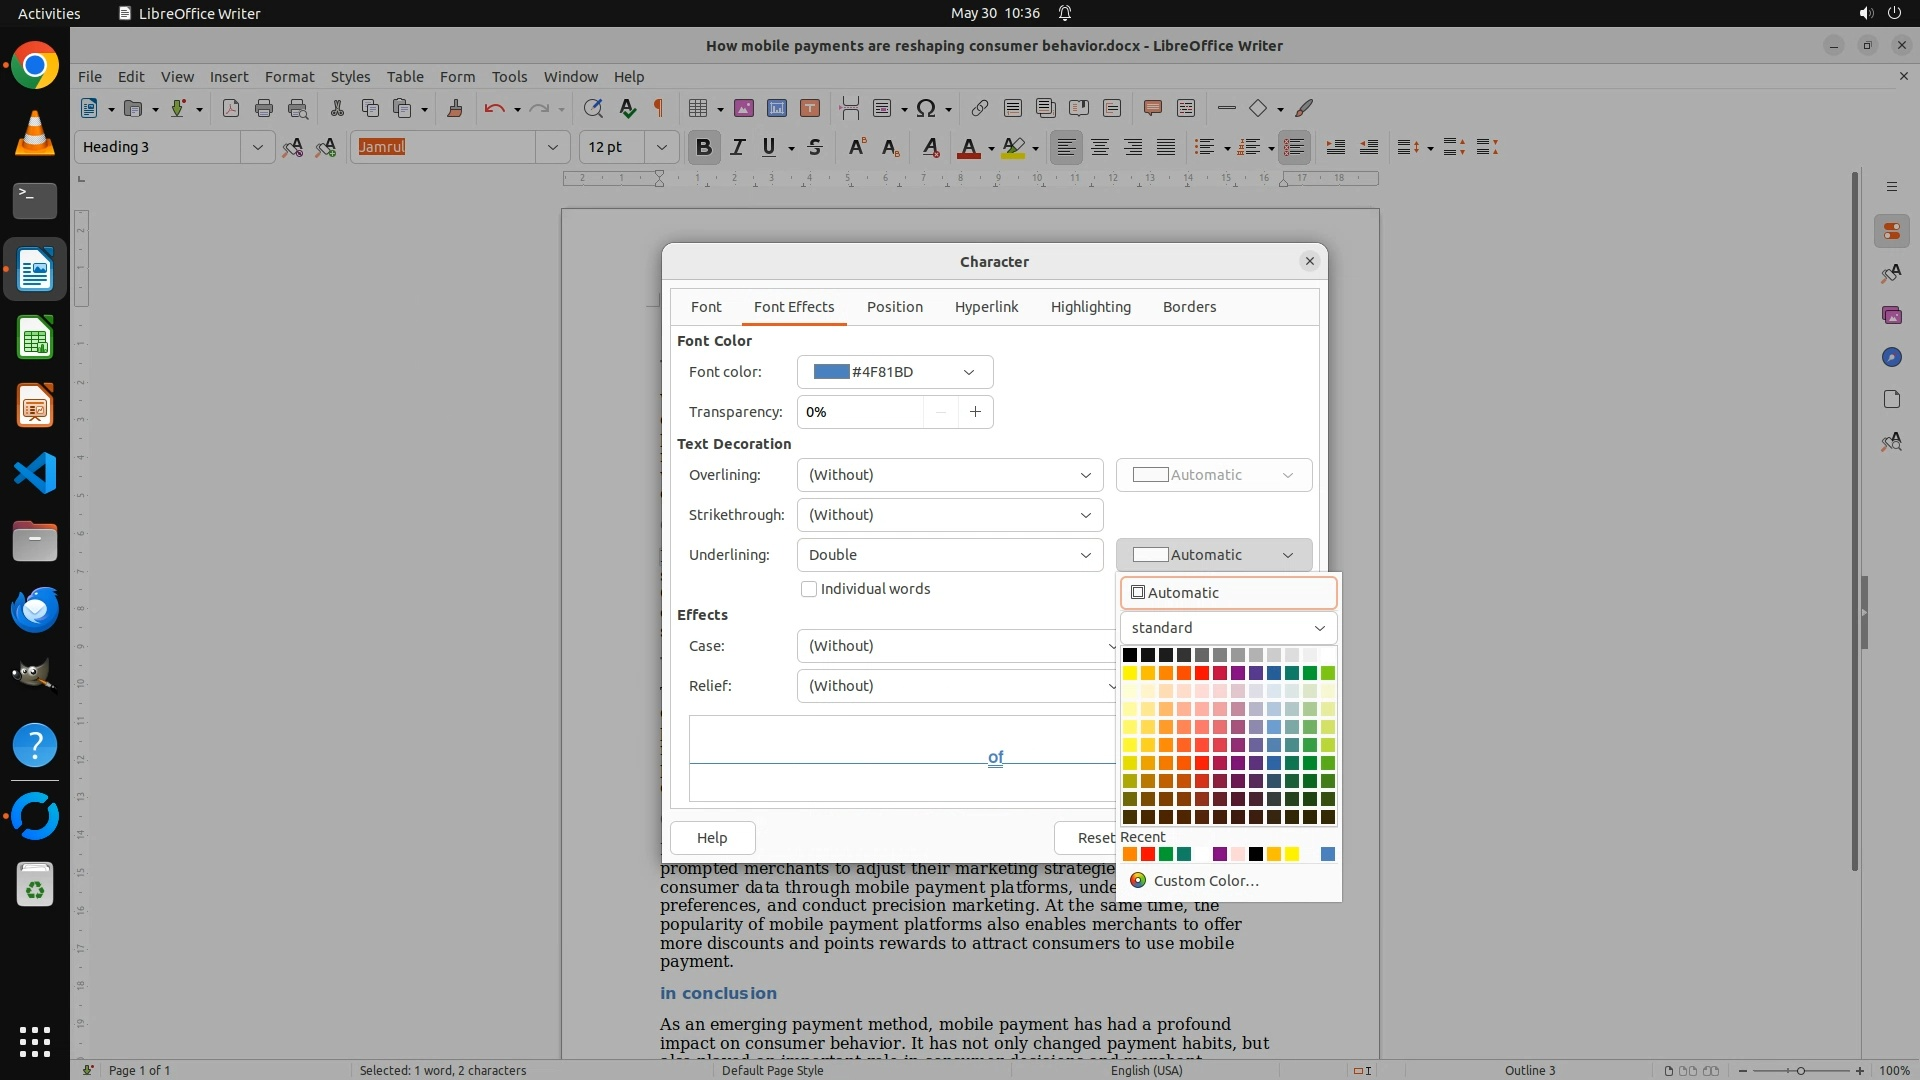Viewport: 1920px width, 1080px height.
Task: Select the Automatic color option
Action: [x=1228, y=593]
